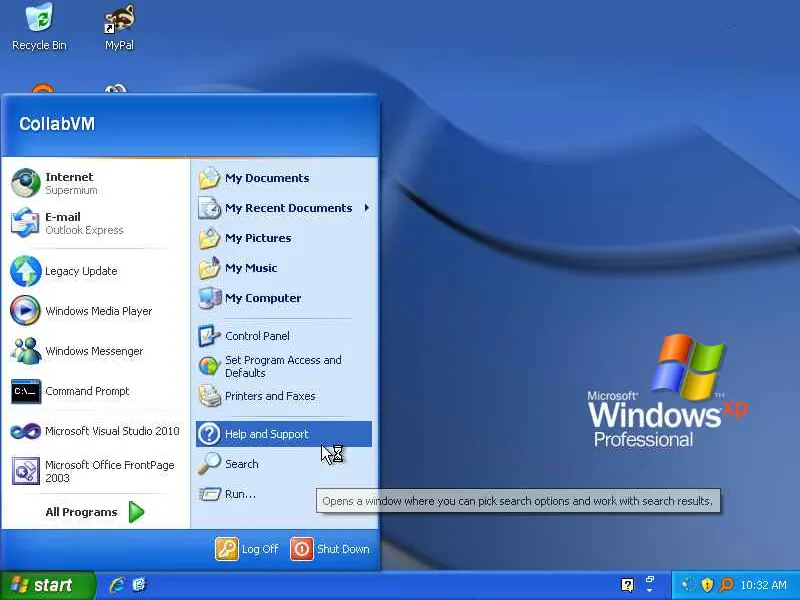Open My Documents folder icon
This screenshot has height=600, width=800.
(x=209, y=178)
